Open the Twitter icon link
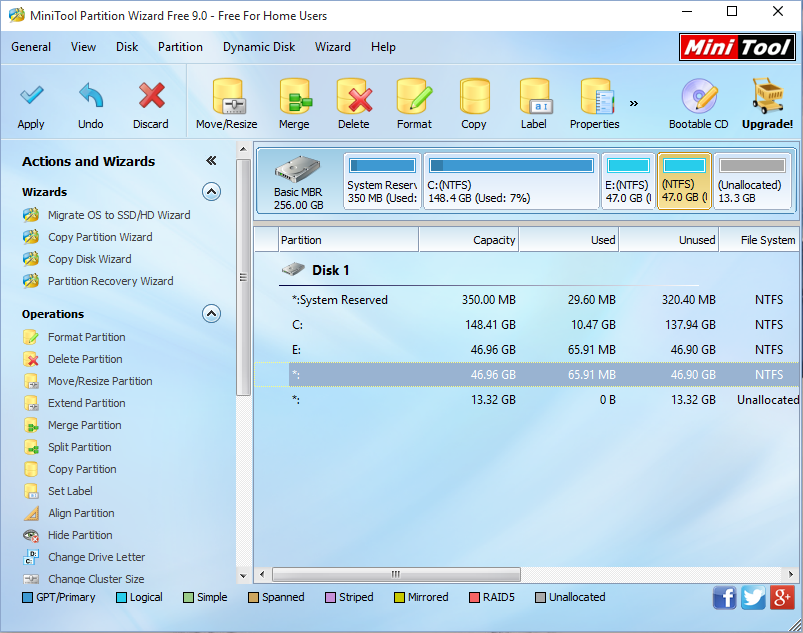803x633 pixels. [x=753, y=598]
